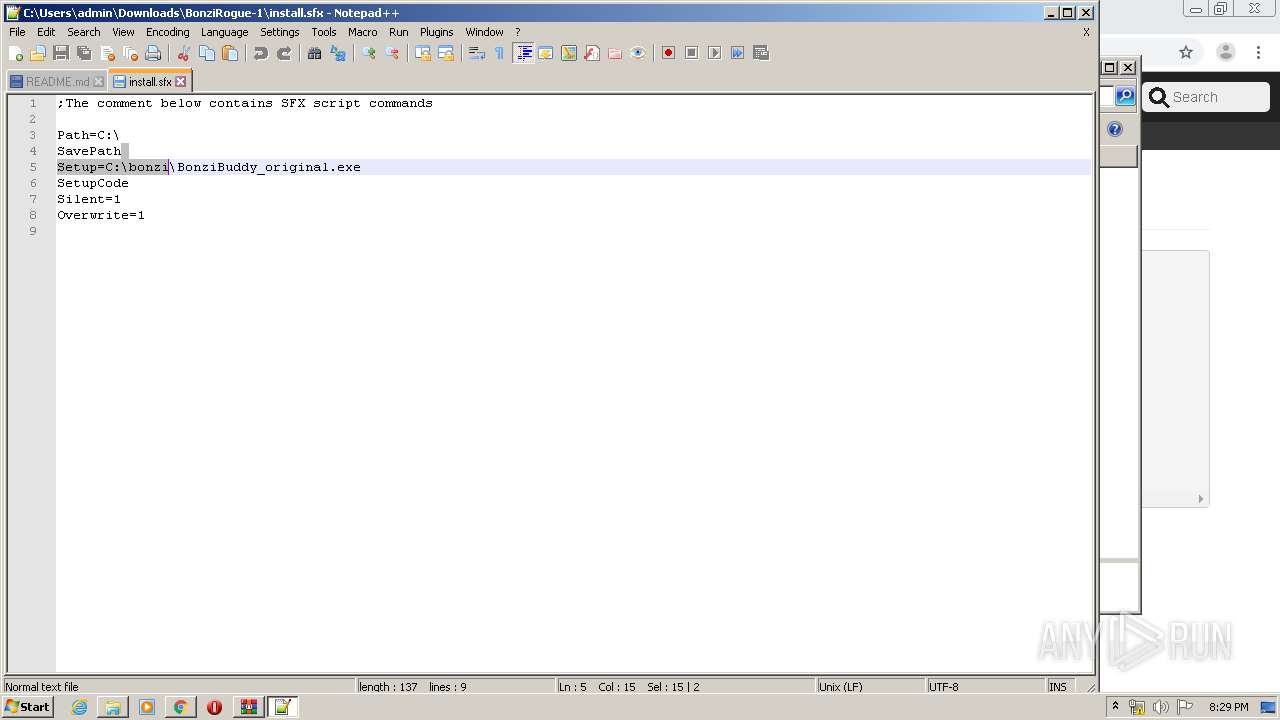Click the Paste clipboard icon
Screen dimensions: 1280x720
tap(230, 53)
